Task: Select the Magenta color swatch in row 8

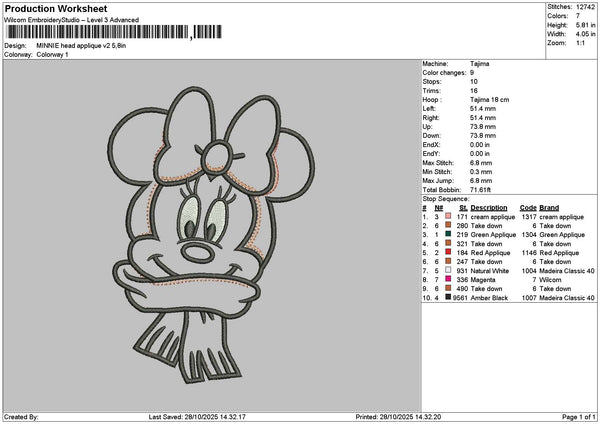Action: click(x=448, y=279)
